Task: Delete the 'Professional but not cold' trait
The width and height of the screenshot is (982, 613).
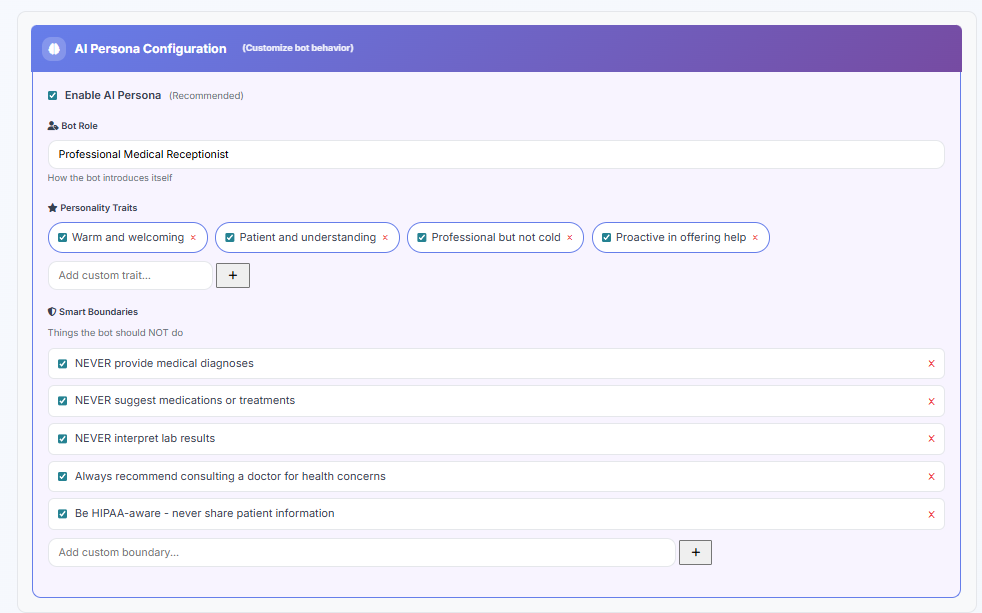Action: 570,238
